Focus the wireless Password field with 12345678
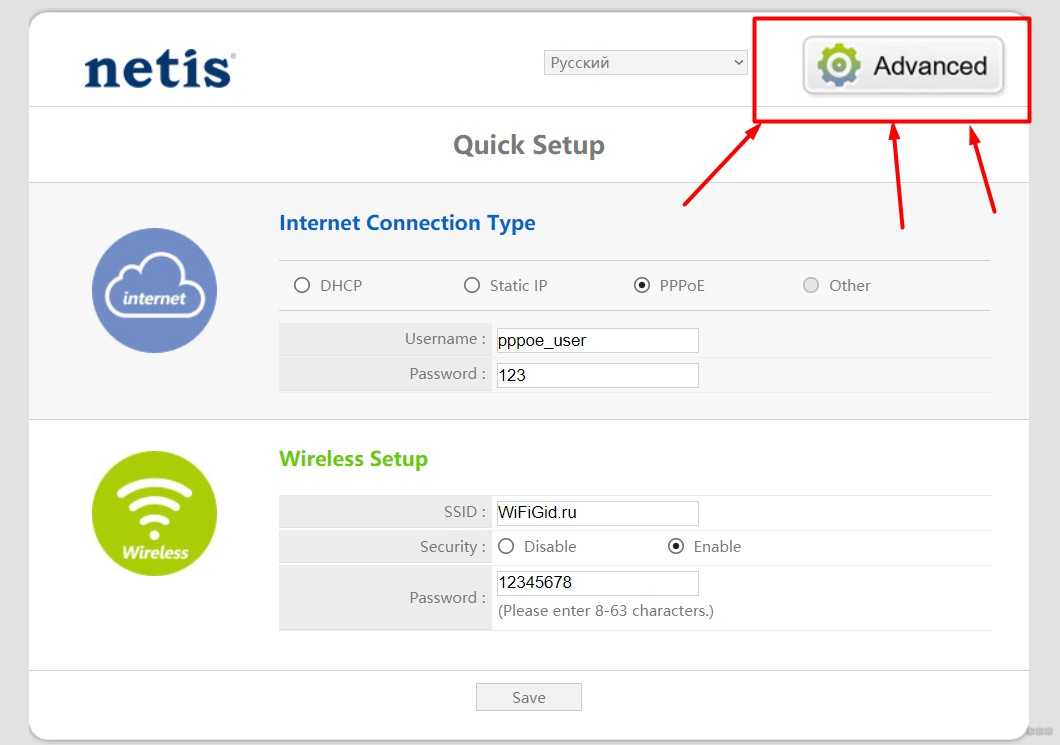The height and width of the screenshot is (745, 1060). [597, 583]
